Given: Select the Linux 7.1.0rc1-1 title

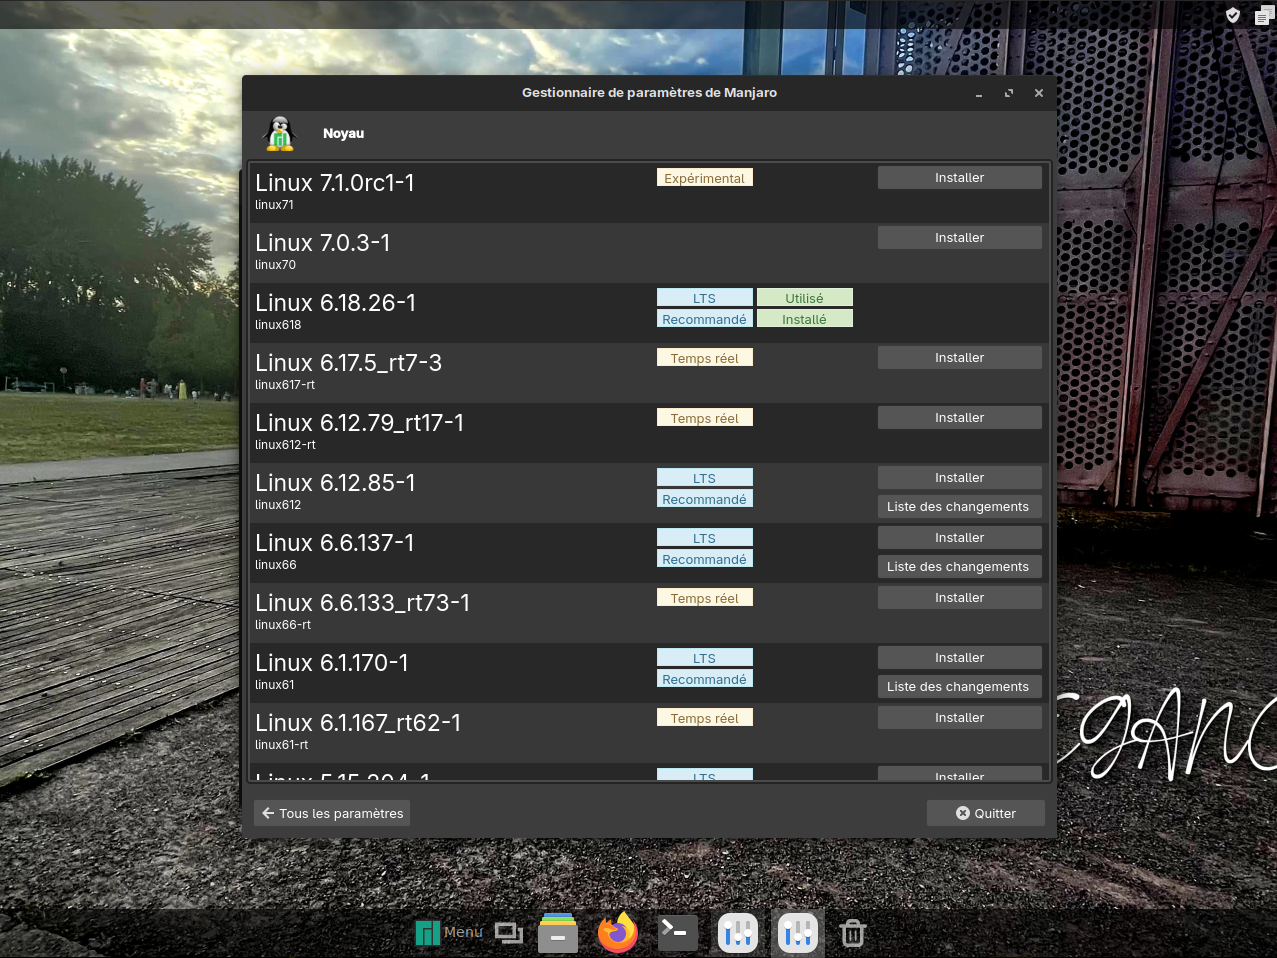Looking at the screenshot, I should 335,183.
